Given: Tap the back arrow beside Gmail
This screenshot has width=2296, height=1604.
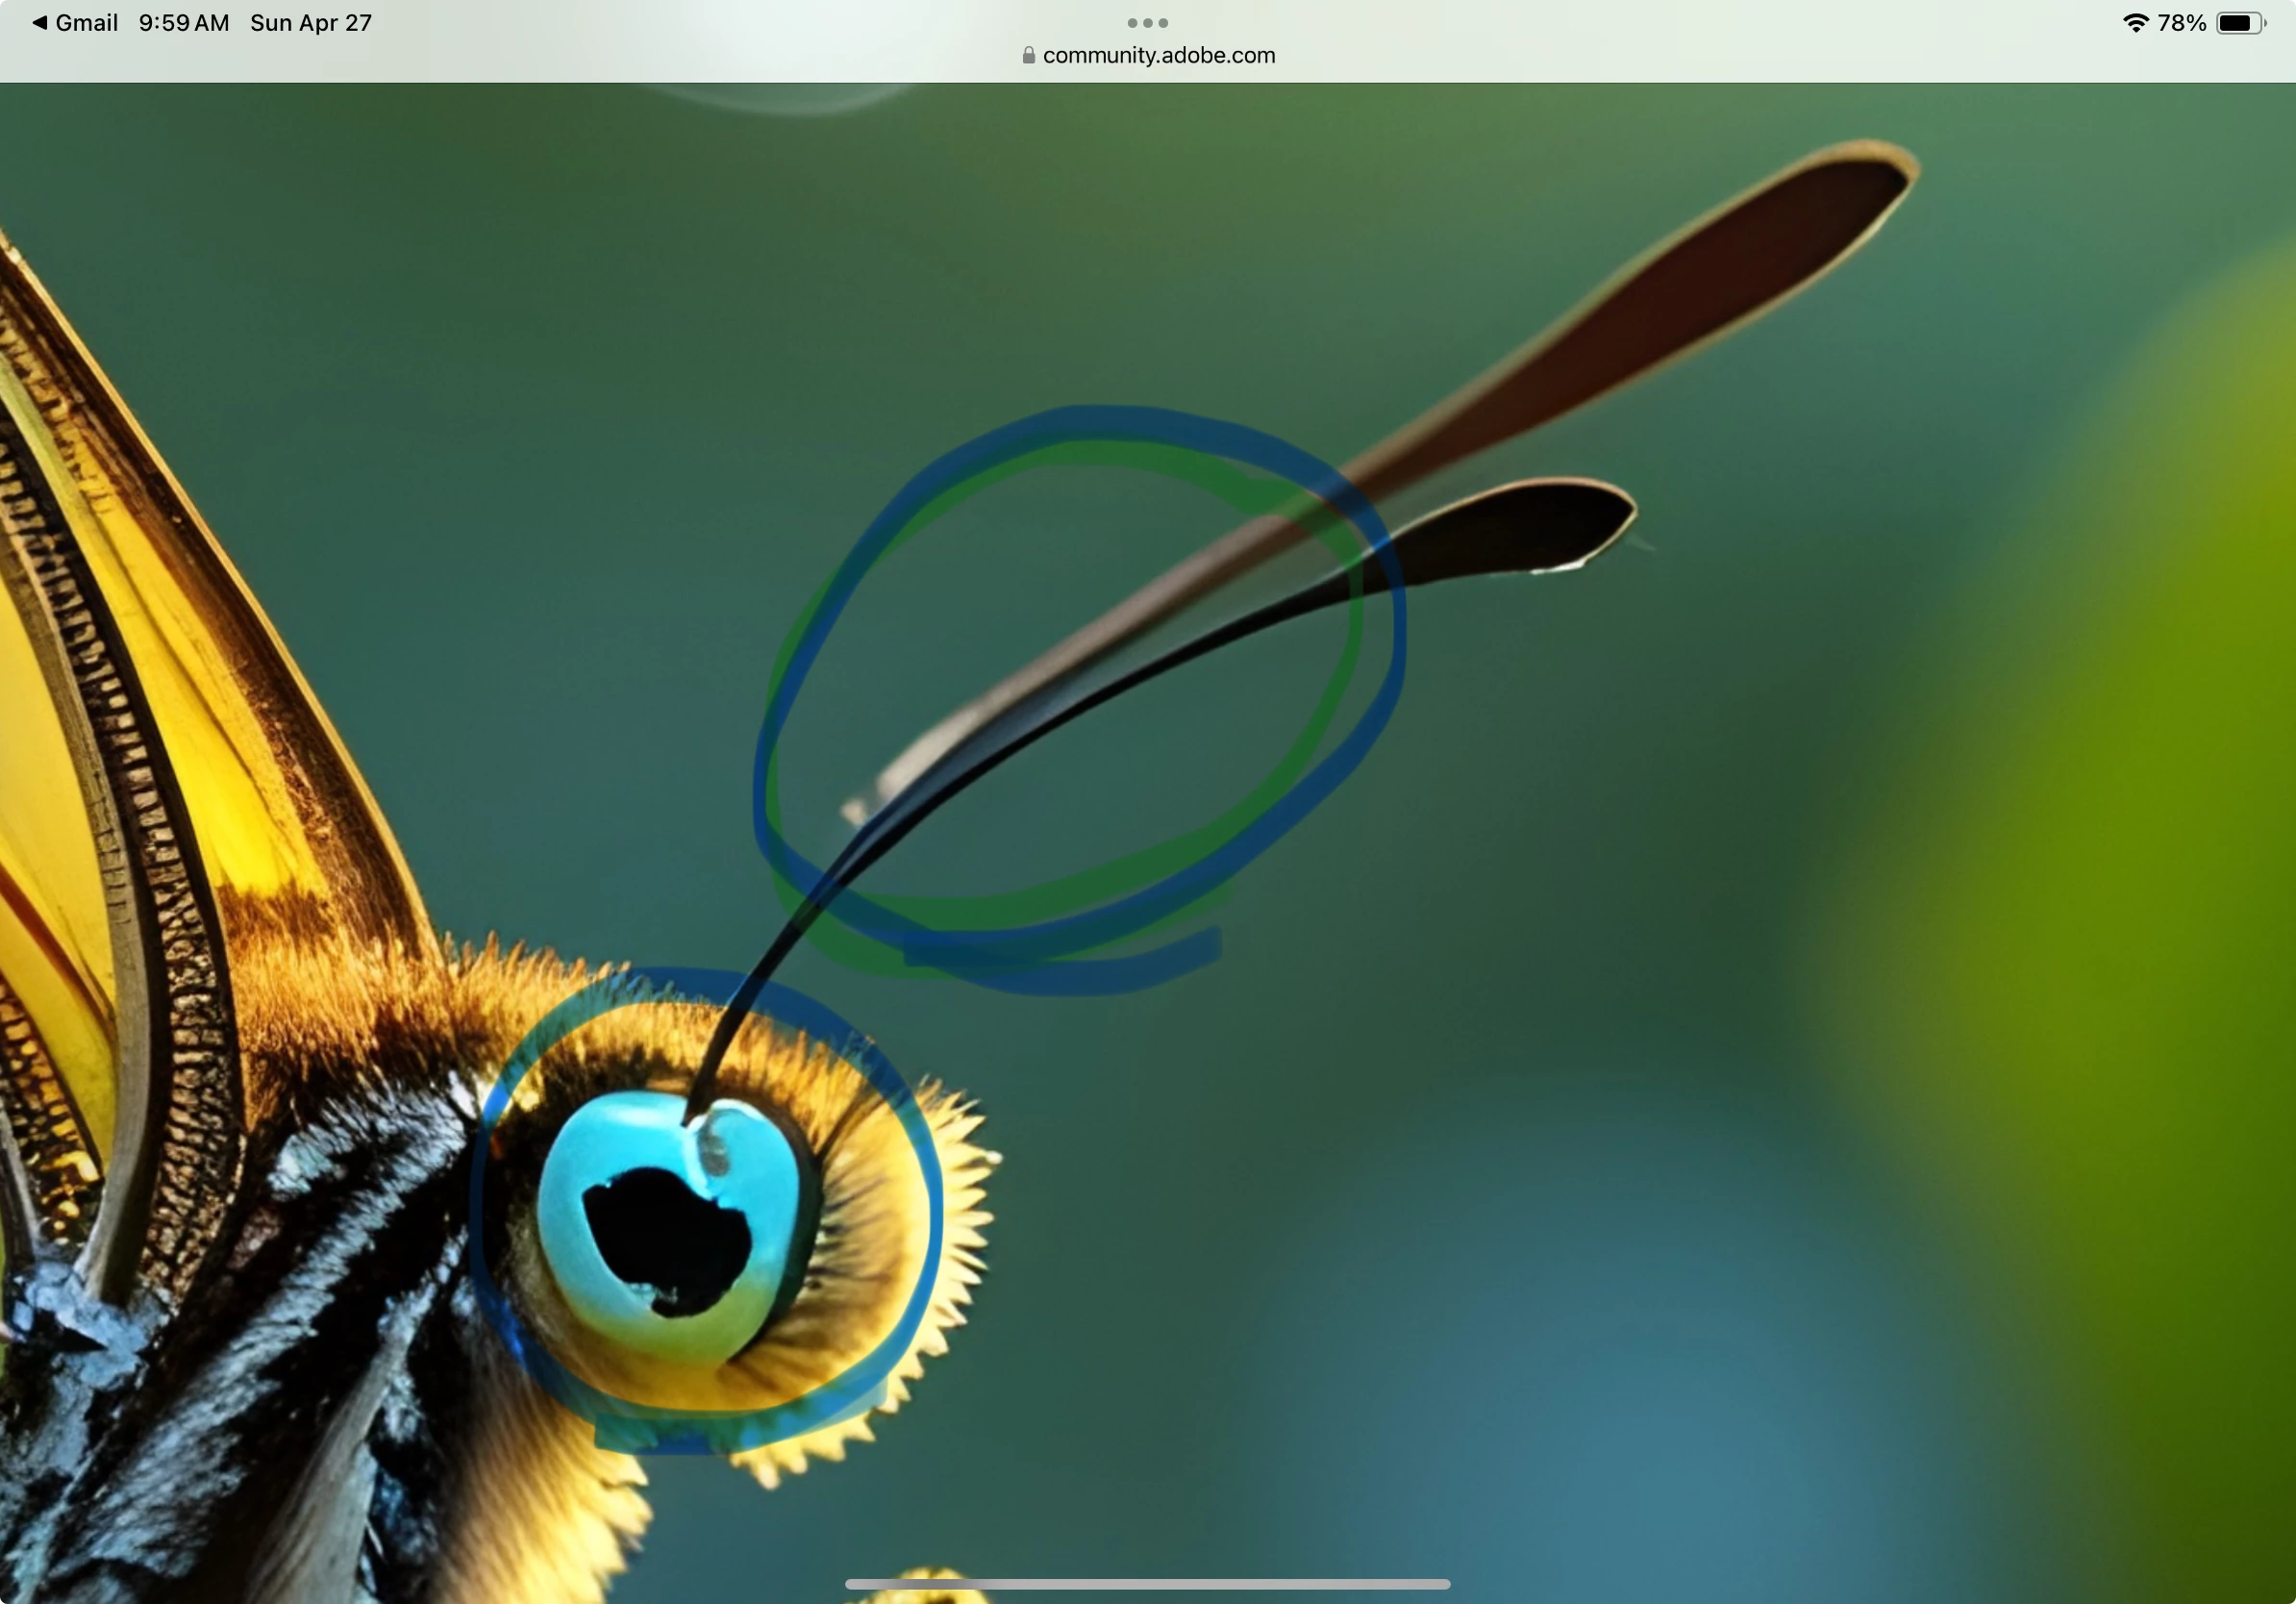Looking at the screenshot, I should (x=39, y=22).
